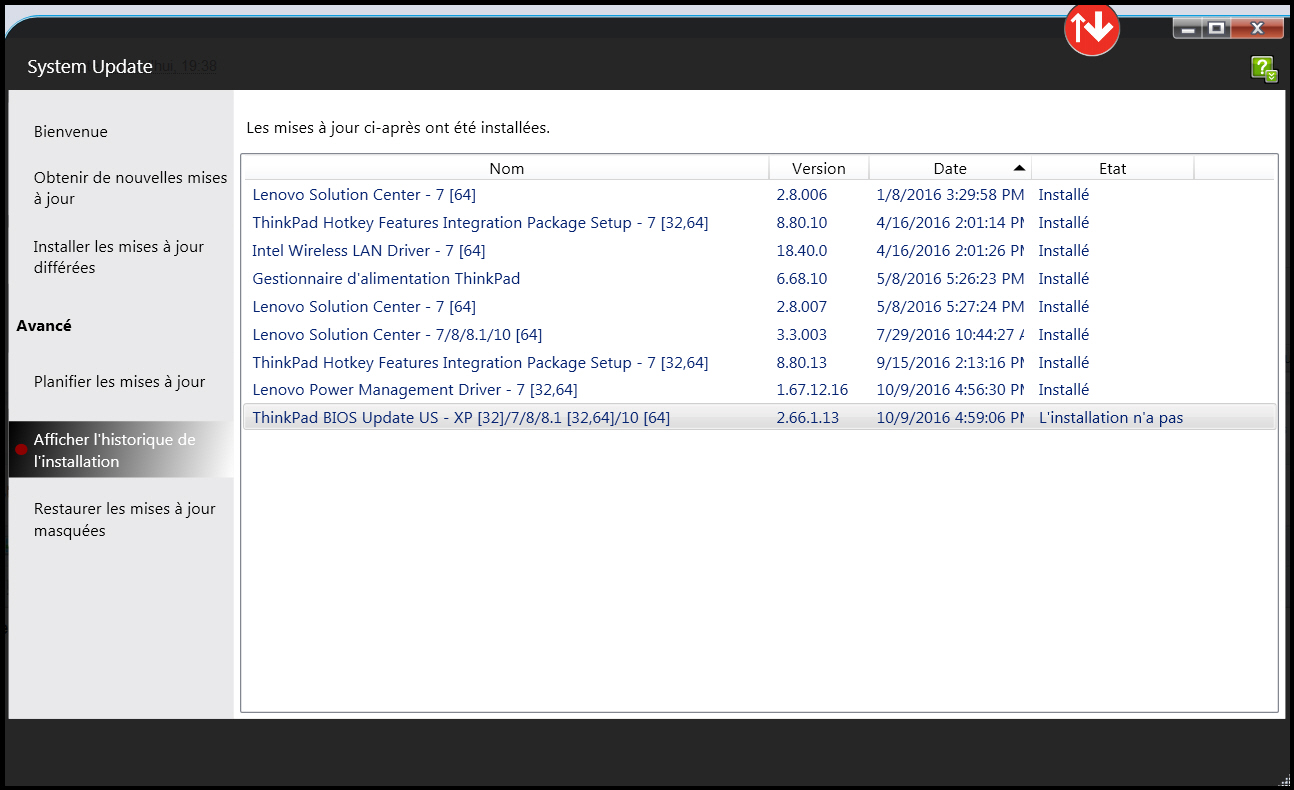Open the green help icon
The image size is (1294, 790).
click(1264, 69)
